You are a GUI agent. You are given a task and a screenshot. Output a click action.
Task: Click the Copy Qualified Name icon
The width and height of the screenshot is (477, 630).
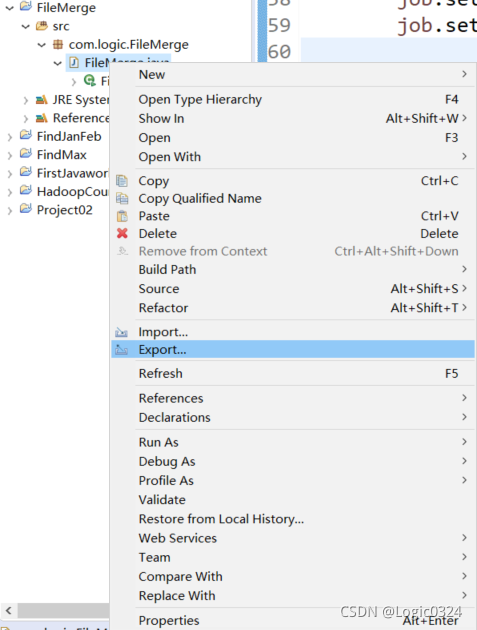pos(122,198)
